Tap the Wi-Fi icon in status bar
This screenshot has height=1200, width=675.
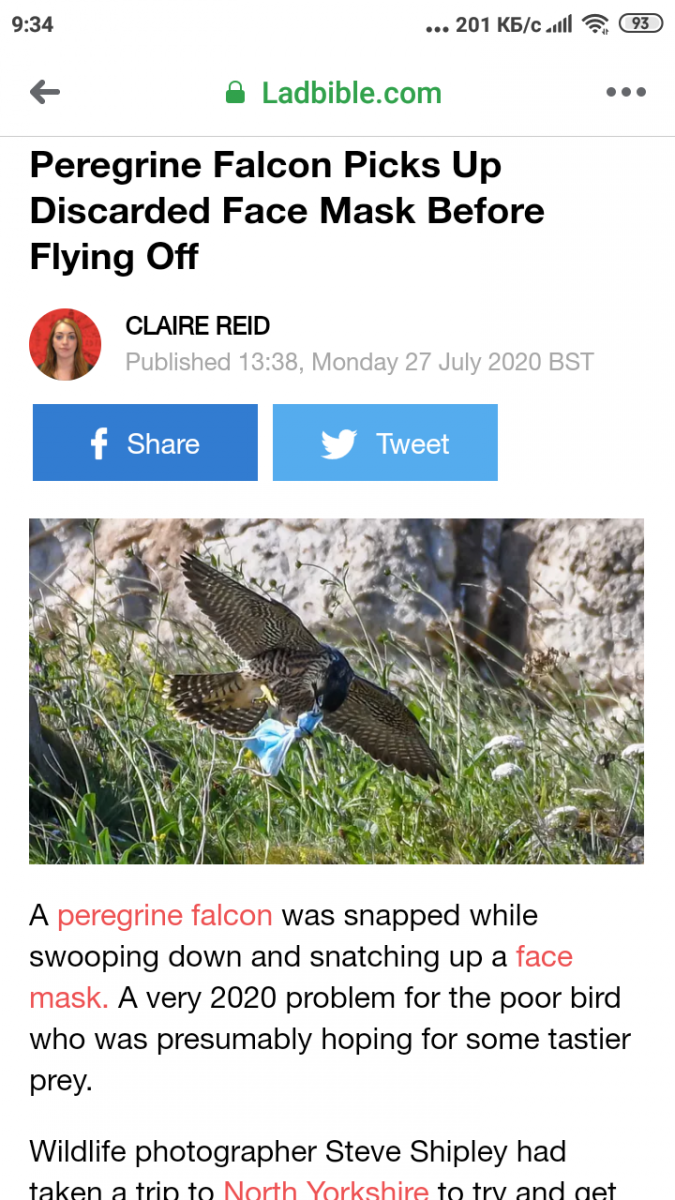596,24
